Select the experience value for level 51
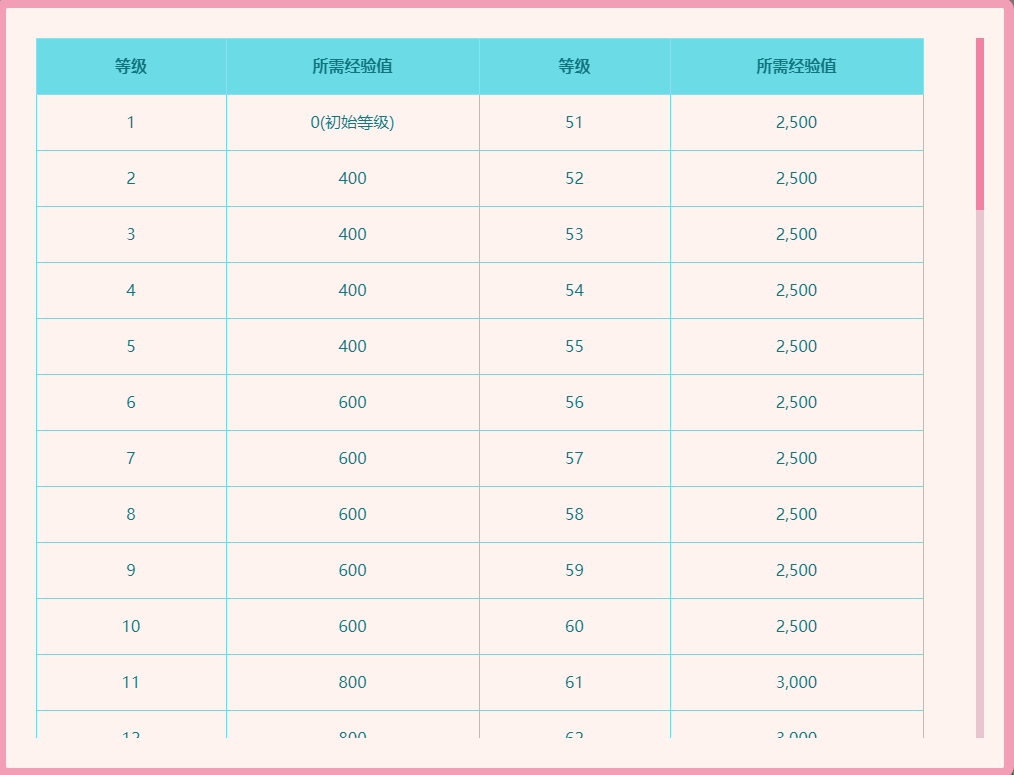Screen dimensions: 1014x775 click(796, 123)
